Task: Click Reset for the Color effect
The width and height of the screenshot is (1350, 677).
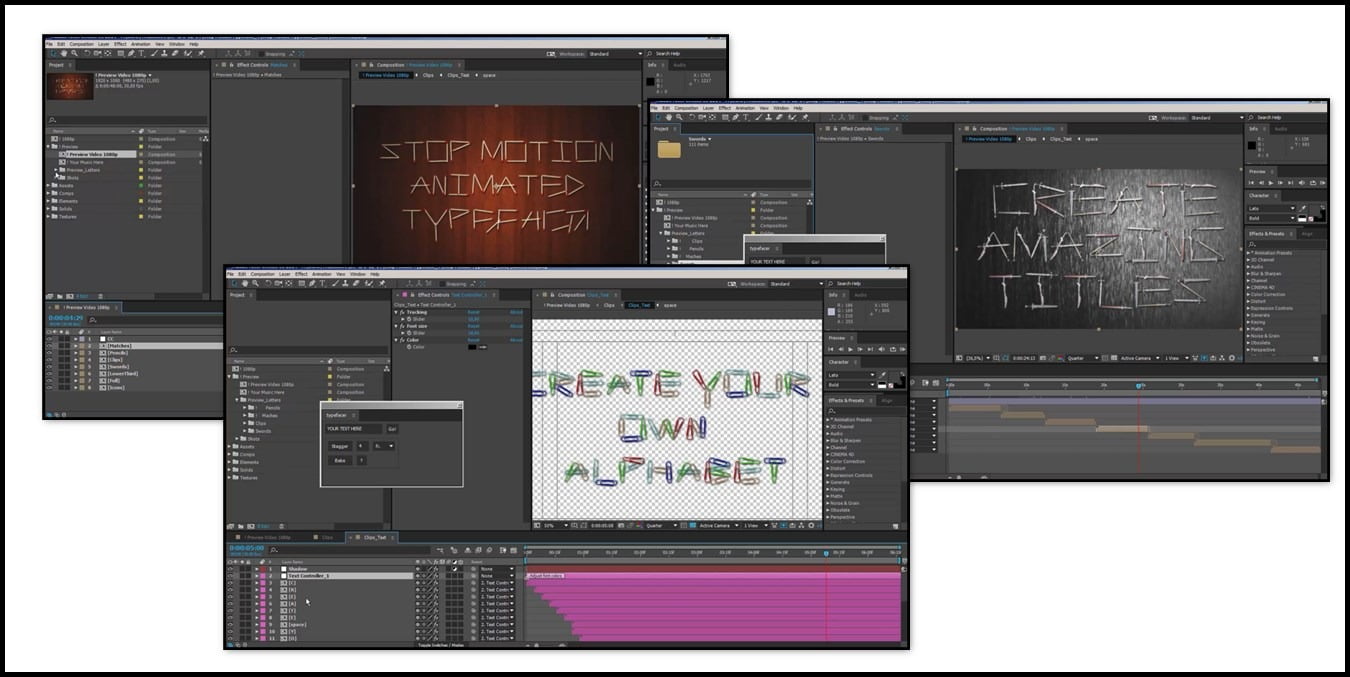Action: click(474, 340)
